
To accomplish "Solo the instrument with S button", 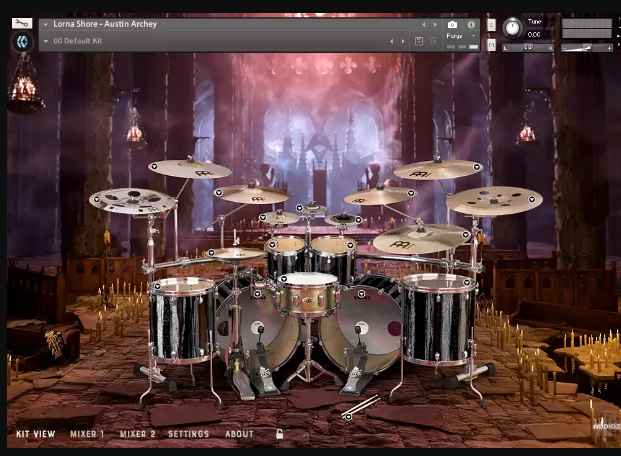I will [x=491, y=25].
